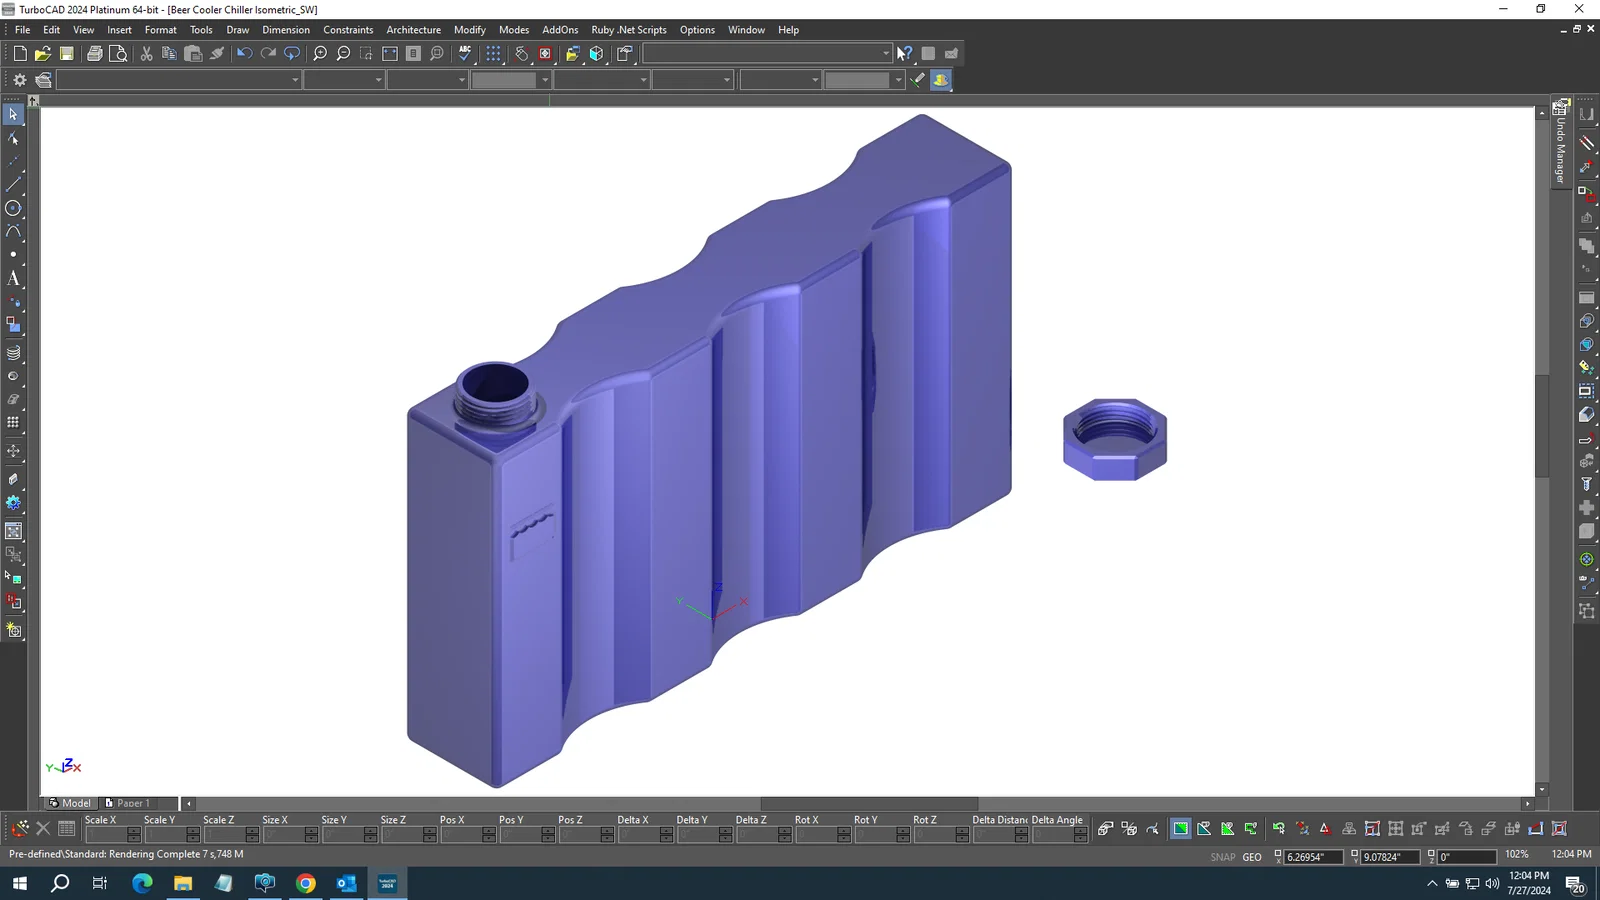Viewport: 1600px width, 900px height.
Task: Run the ABC spelling check tool
Action: [465, 54]
